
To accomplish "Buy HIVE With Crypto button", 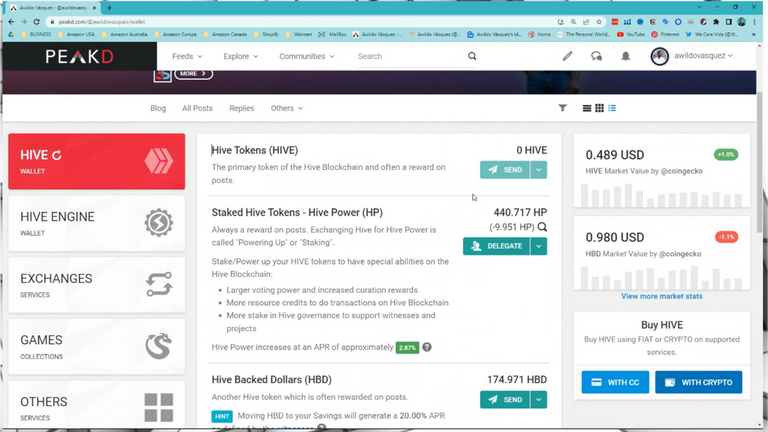I will click(x=698, y=382).
